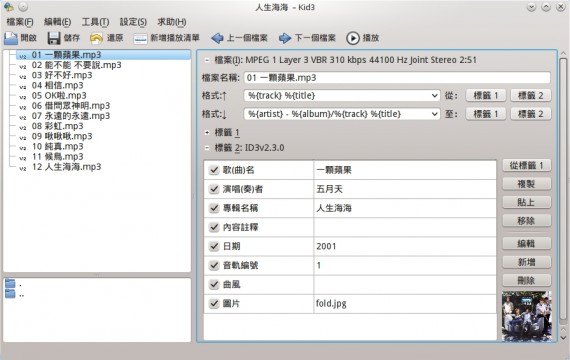Click the track number value 1 cell

(x=405, y=265)
